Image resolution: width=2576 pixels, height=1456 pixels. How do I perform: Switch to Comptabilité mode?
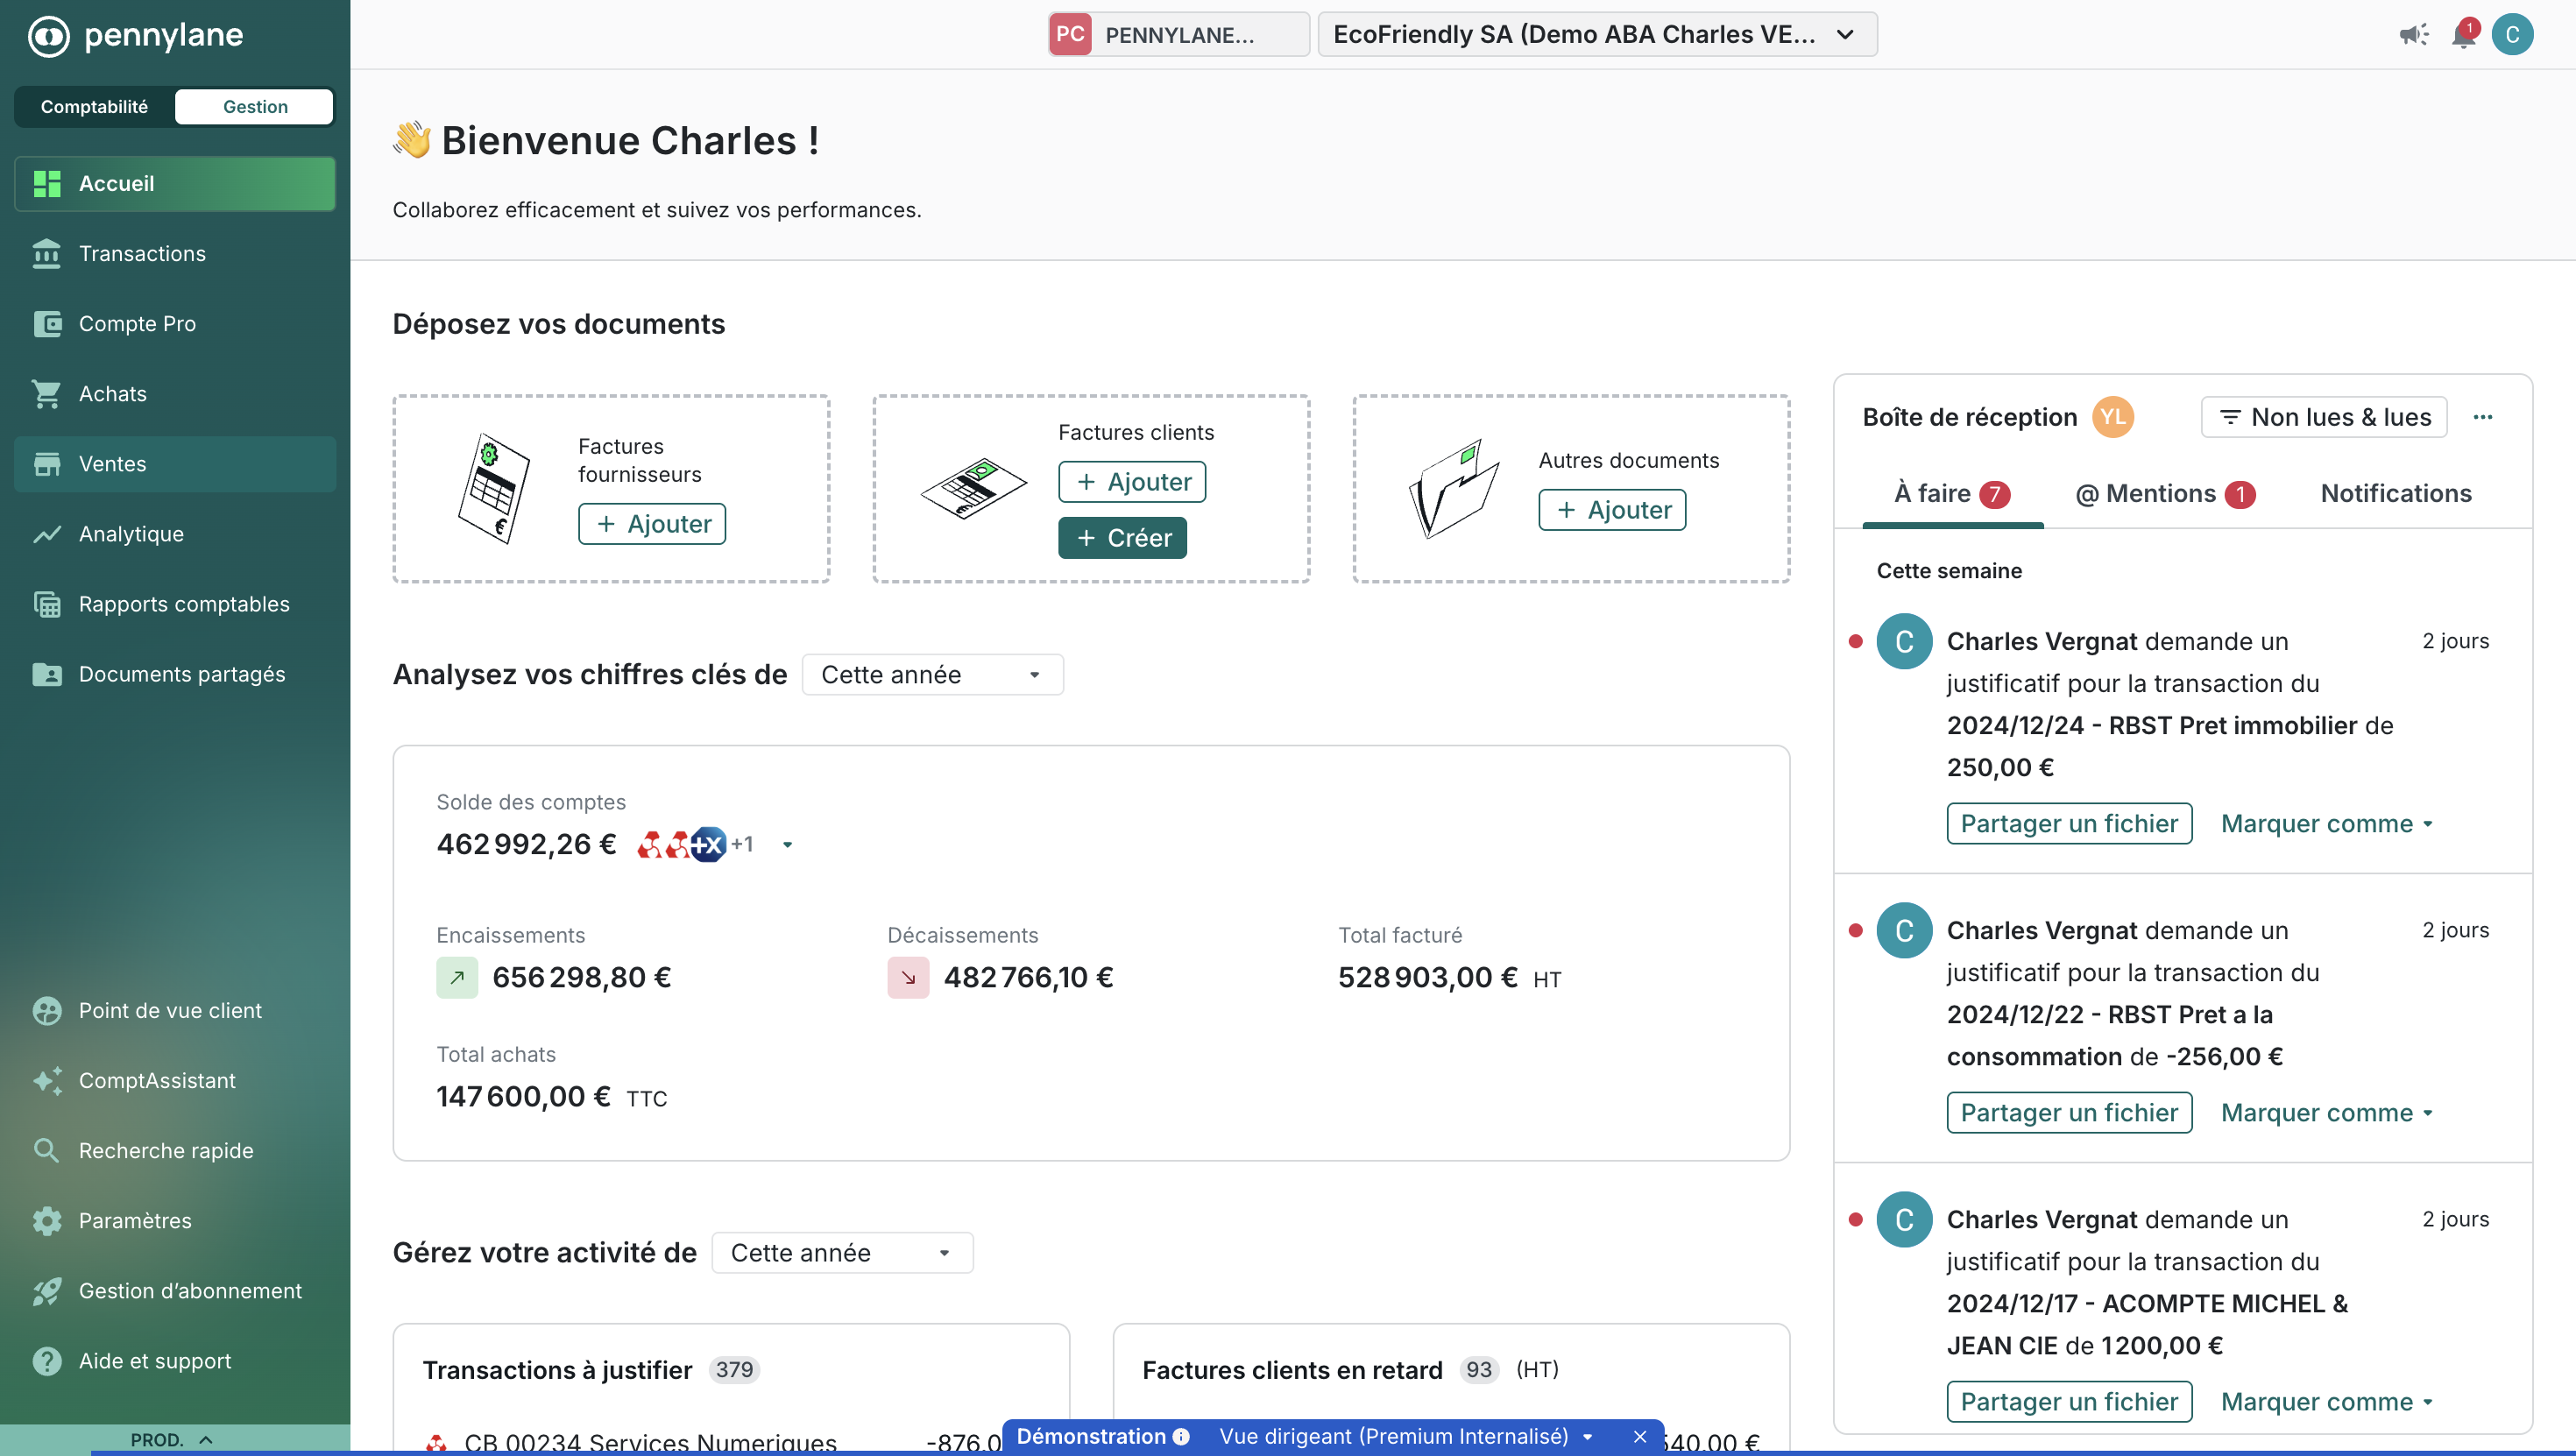pyautogui.click(x=94, y=107)
